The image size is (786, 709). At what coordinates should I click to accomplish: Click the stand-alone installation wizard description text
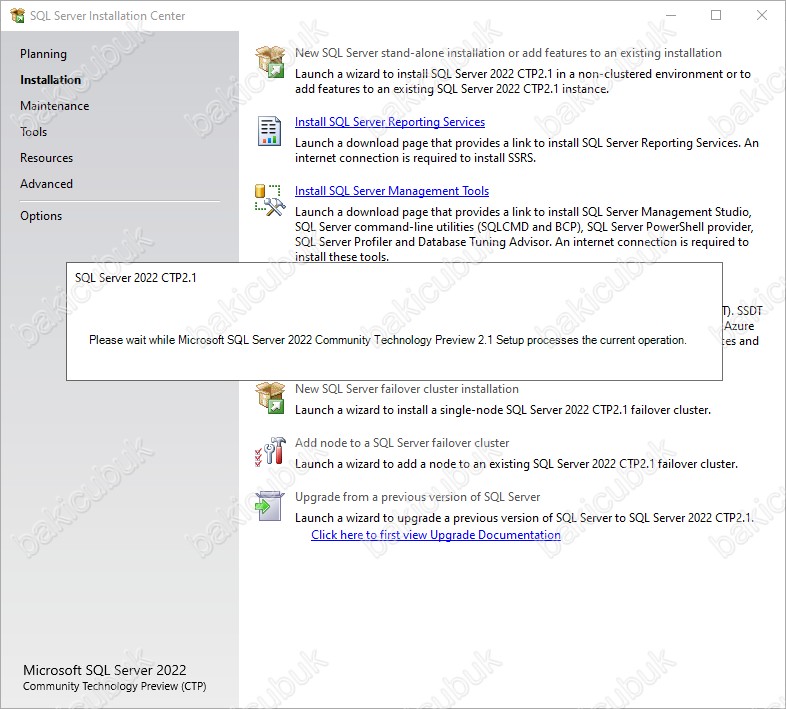(x=523, y=81)
